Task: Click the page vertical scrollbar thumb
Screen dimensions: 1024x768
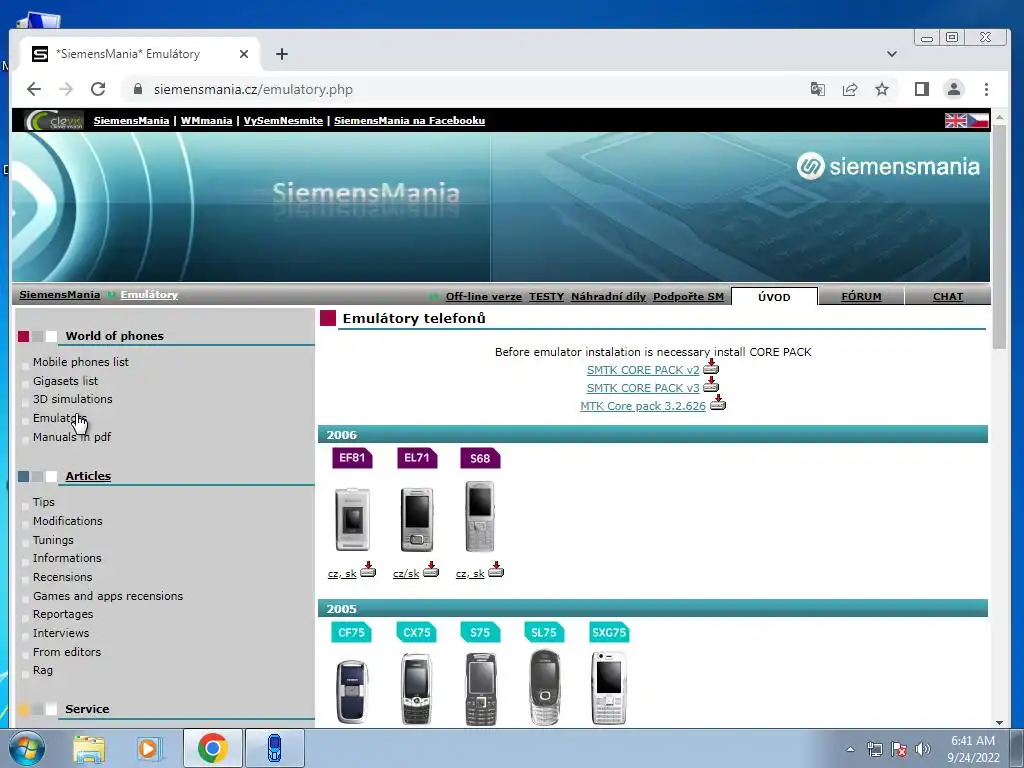Action: click(999, 236)
